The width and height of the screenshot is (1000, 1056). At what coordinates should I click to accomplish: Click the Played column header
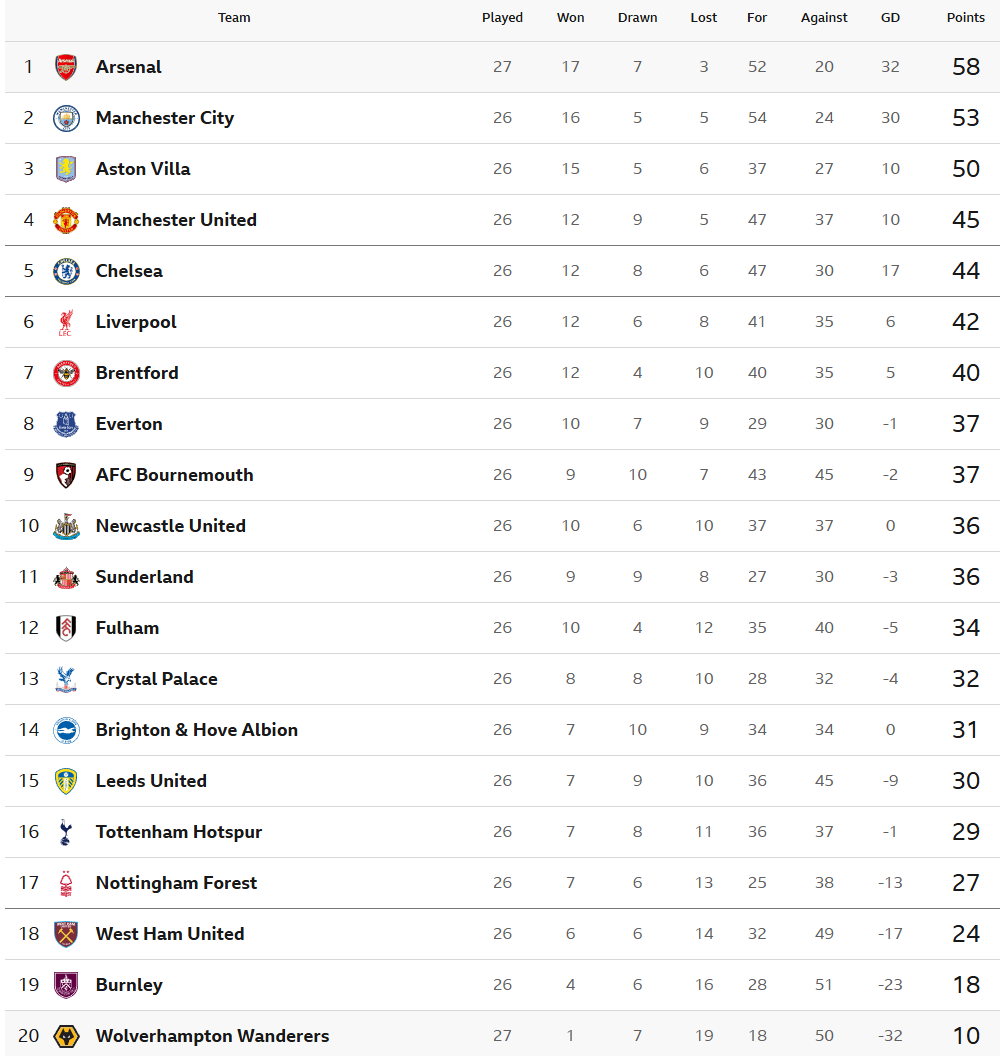[502, 18]
